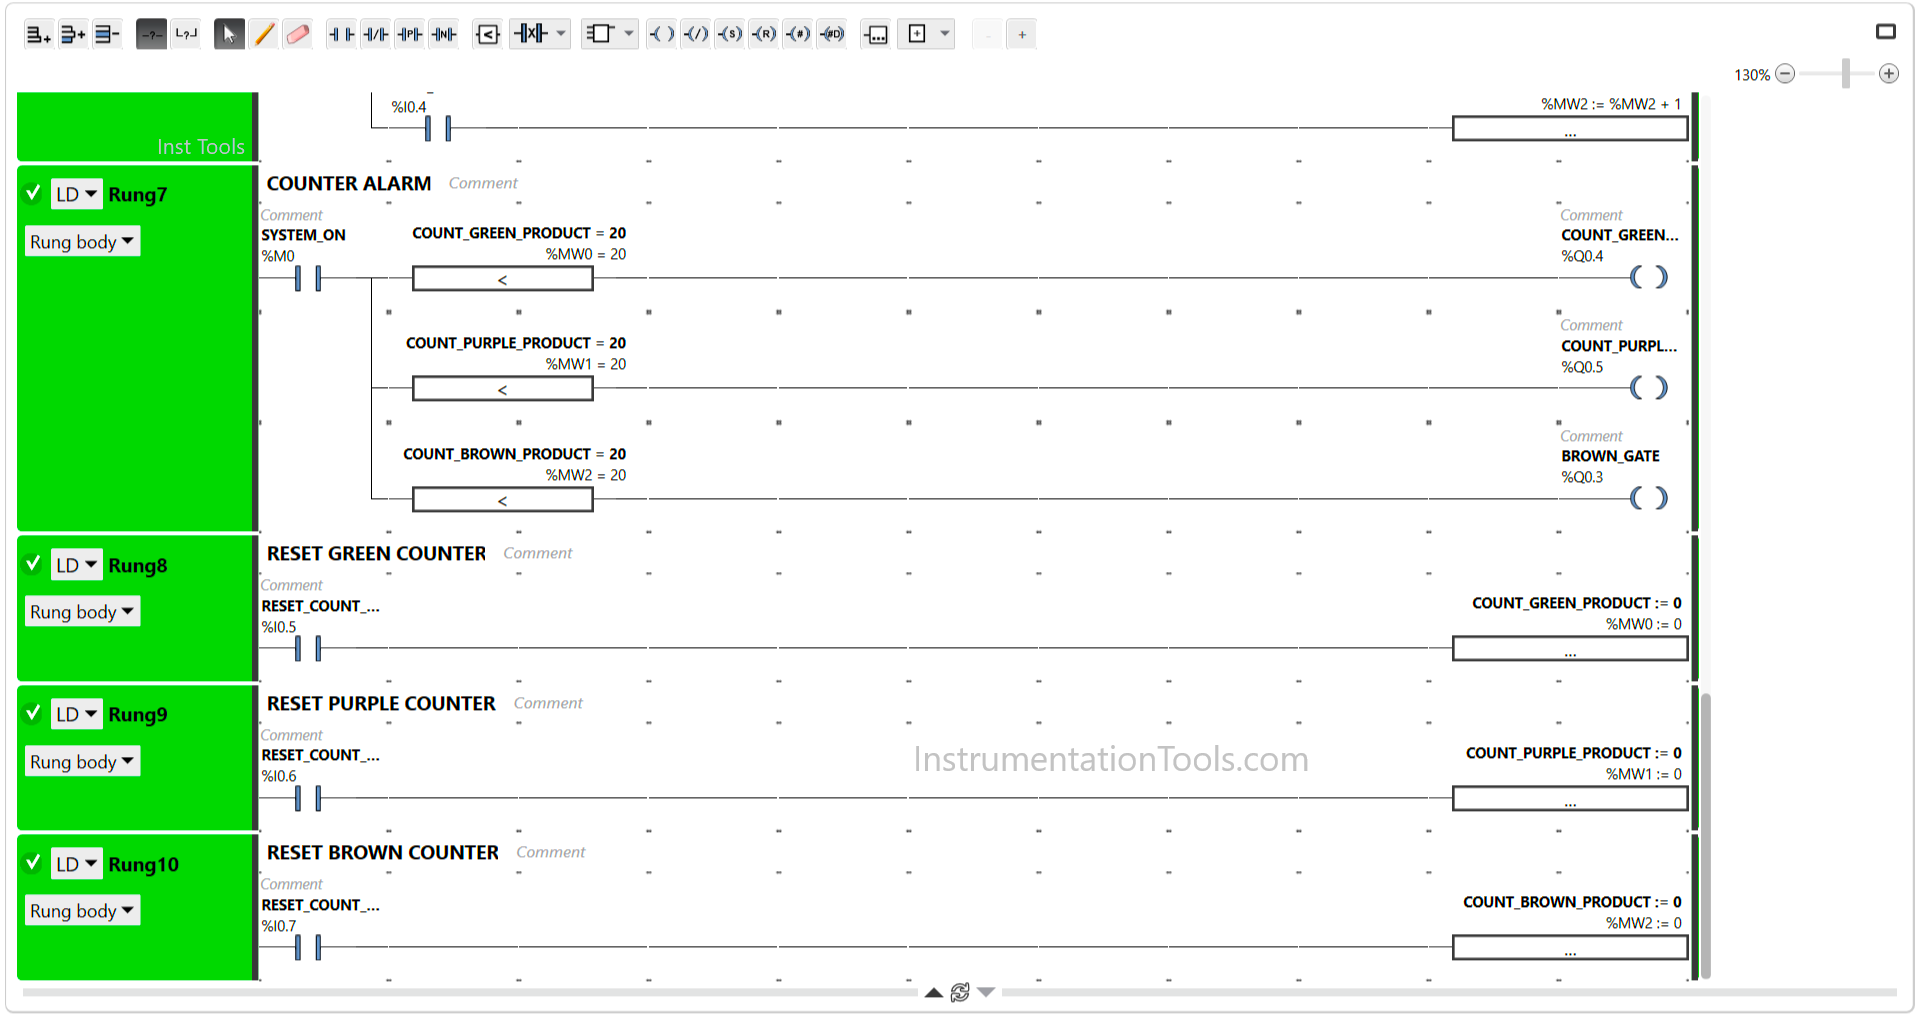Select the SYSTEM_ON contact in Rung7
This screenshot has height=1014, width=1920.
click(308, 278)
